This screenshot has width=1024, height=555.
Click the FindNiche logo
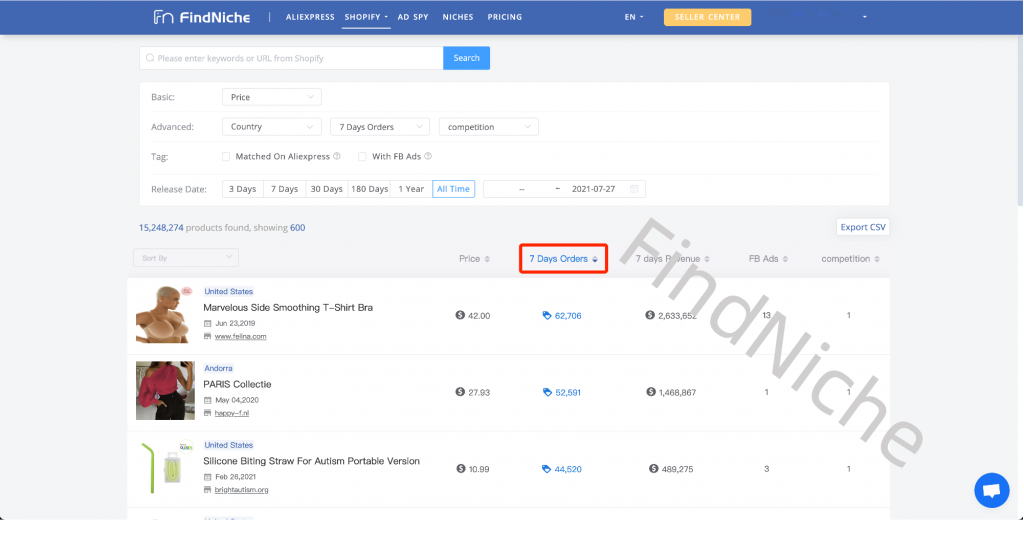click(x=202, y=17)
